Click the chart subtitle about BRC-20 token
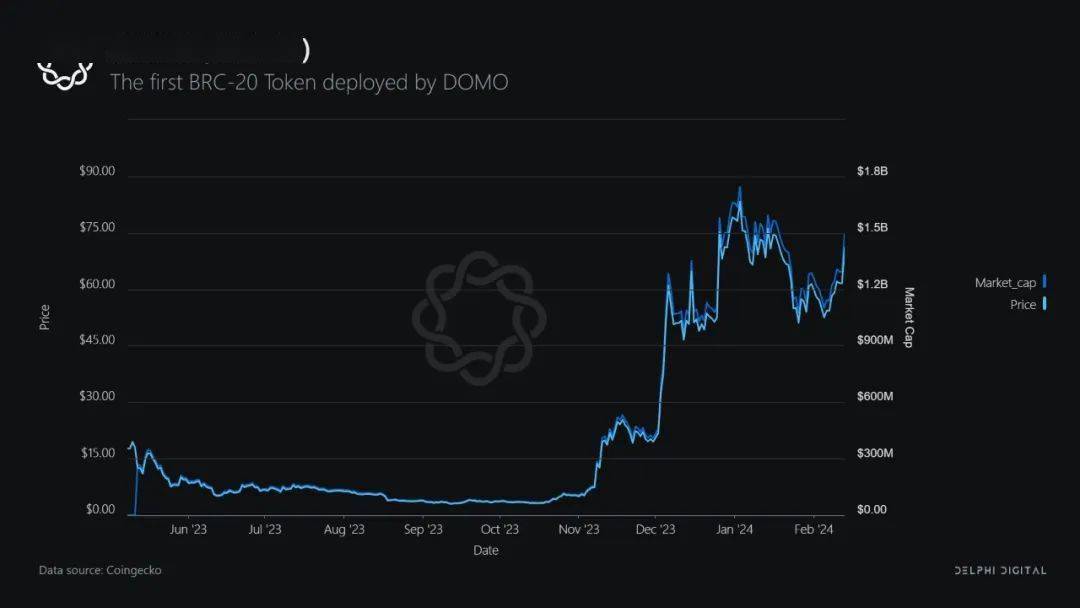Image resolution: width=1080 pixels, height=608 pixels. [x=309, y=82]
